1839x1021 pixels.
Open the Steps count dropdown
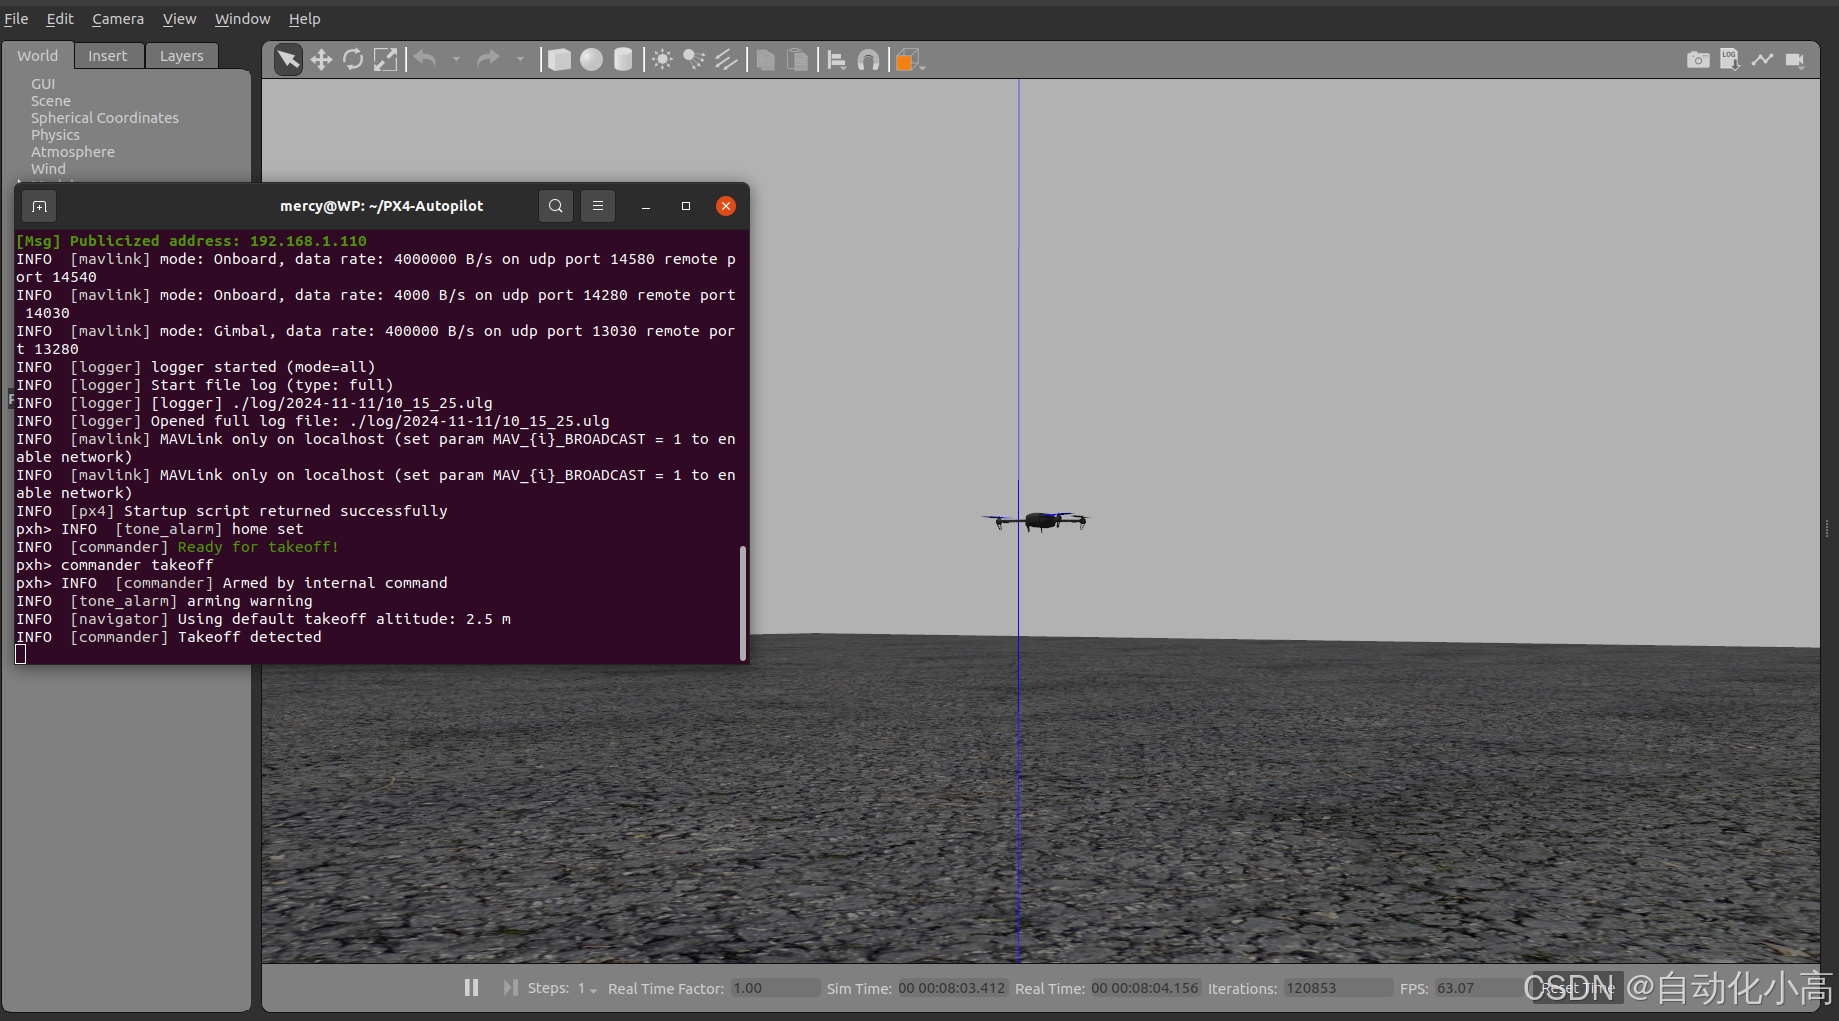(587, 988)
